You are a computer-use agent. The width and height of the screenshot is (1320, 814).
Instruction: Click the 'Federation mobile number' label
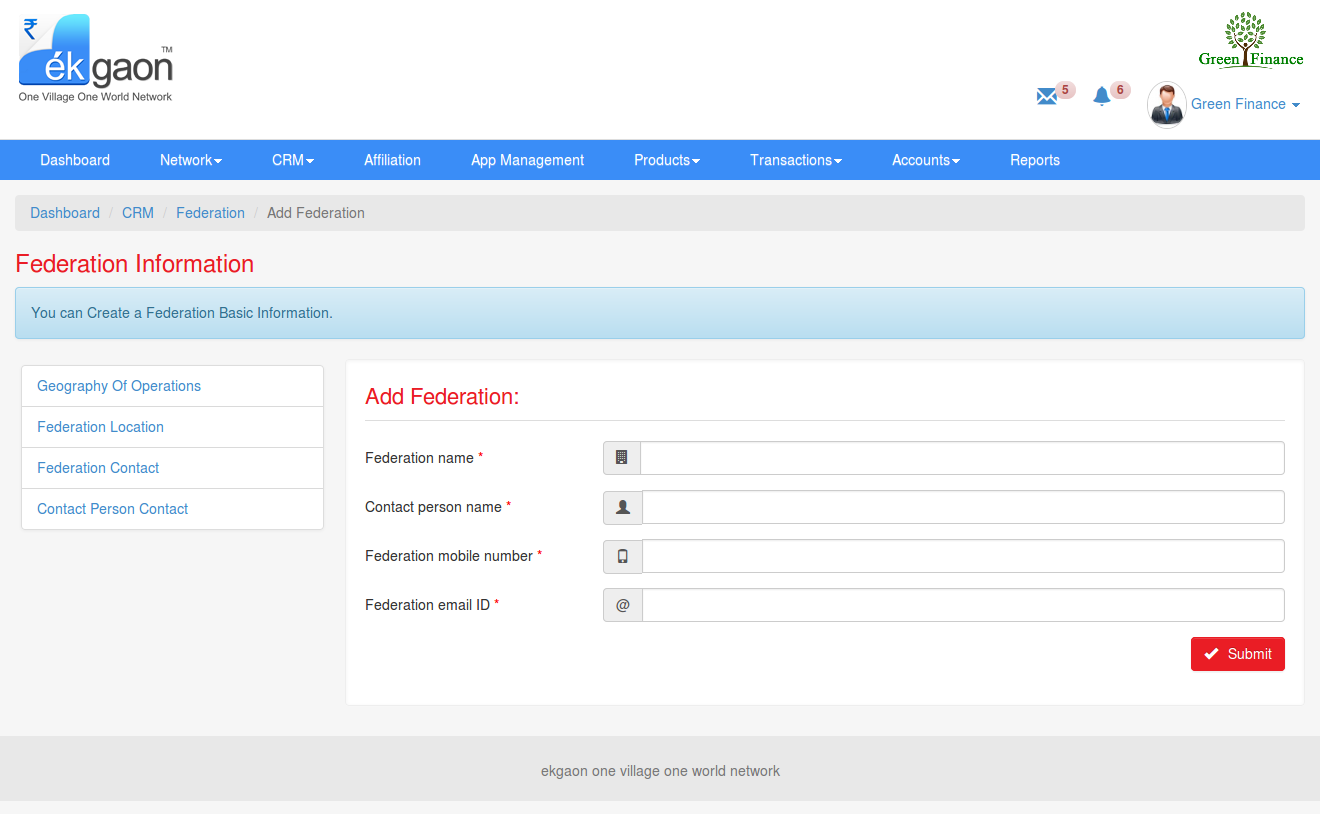449,556
